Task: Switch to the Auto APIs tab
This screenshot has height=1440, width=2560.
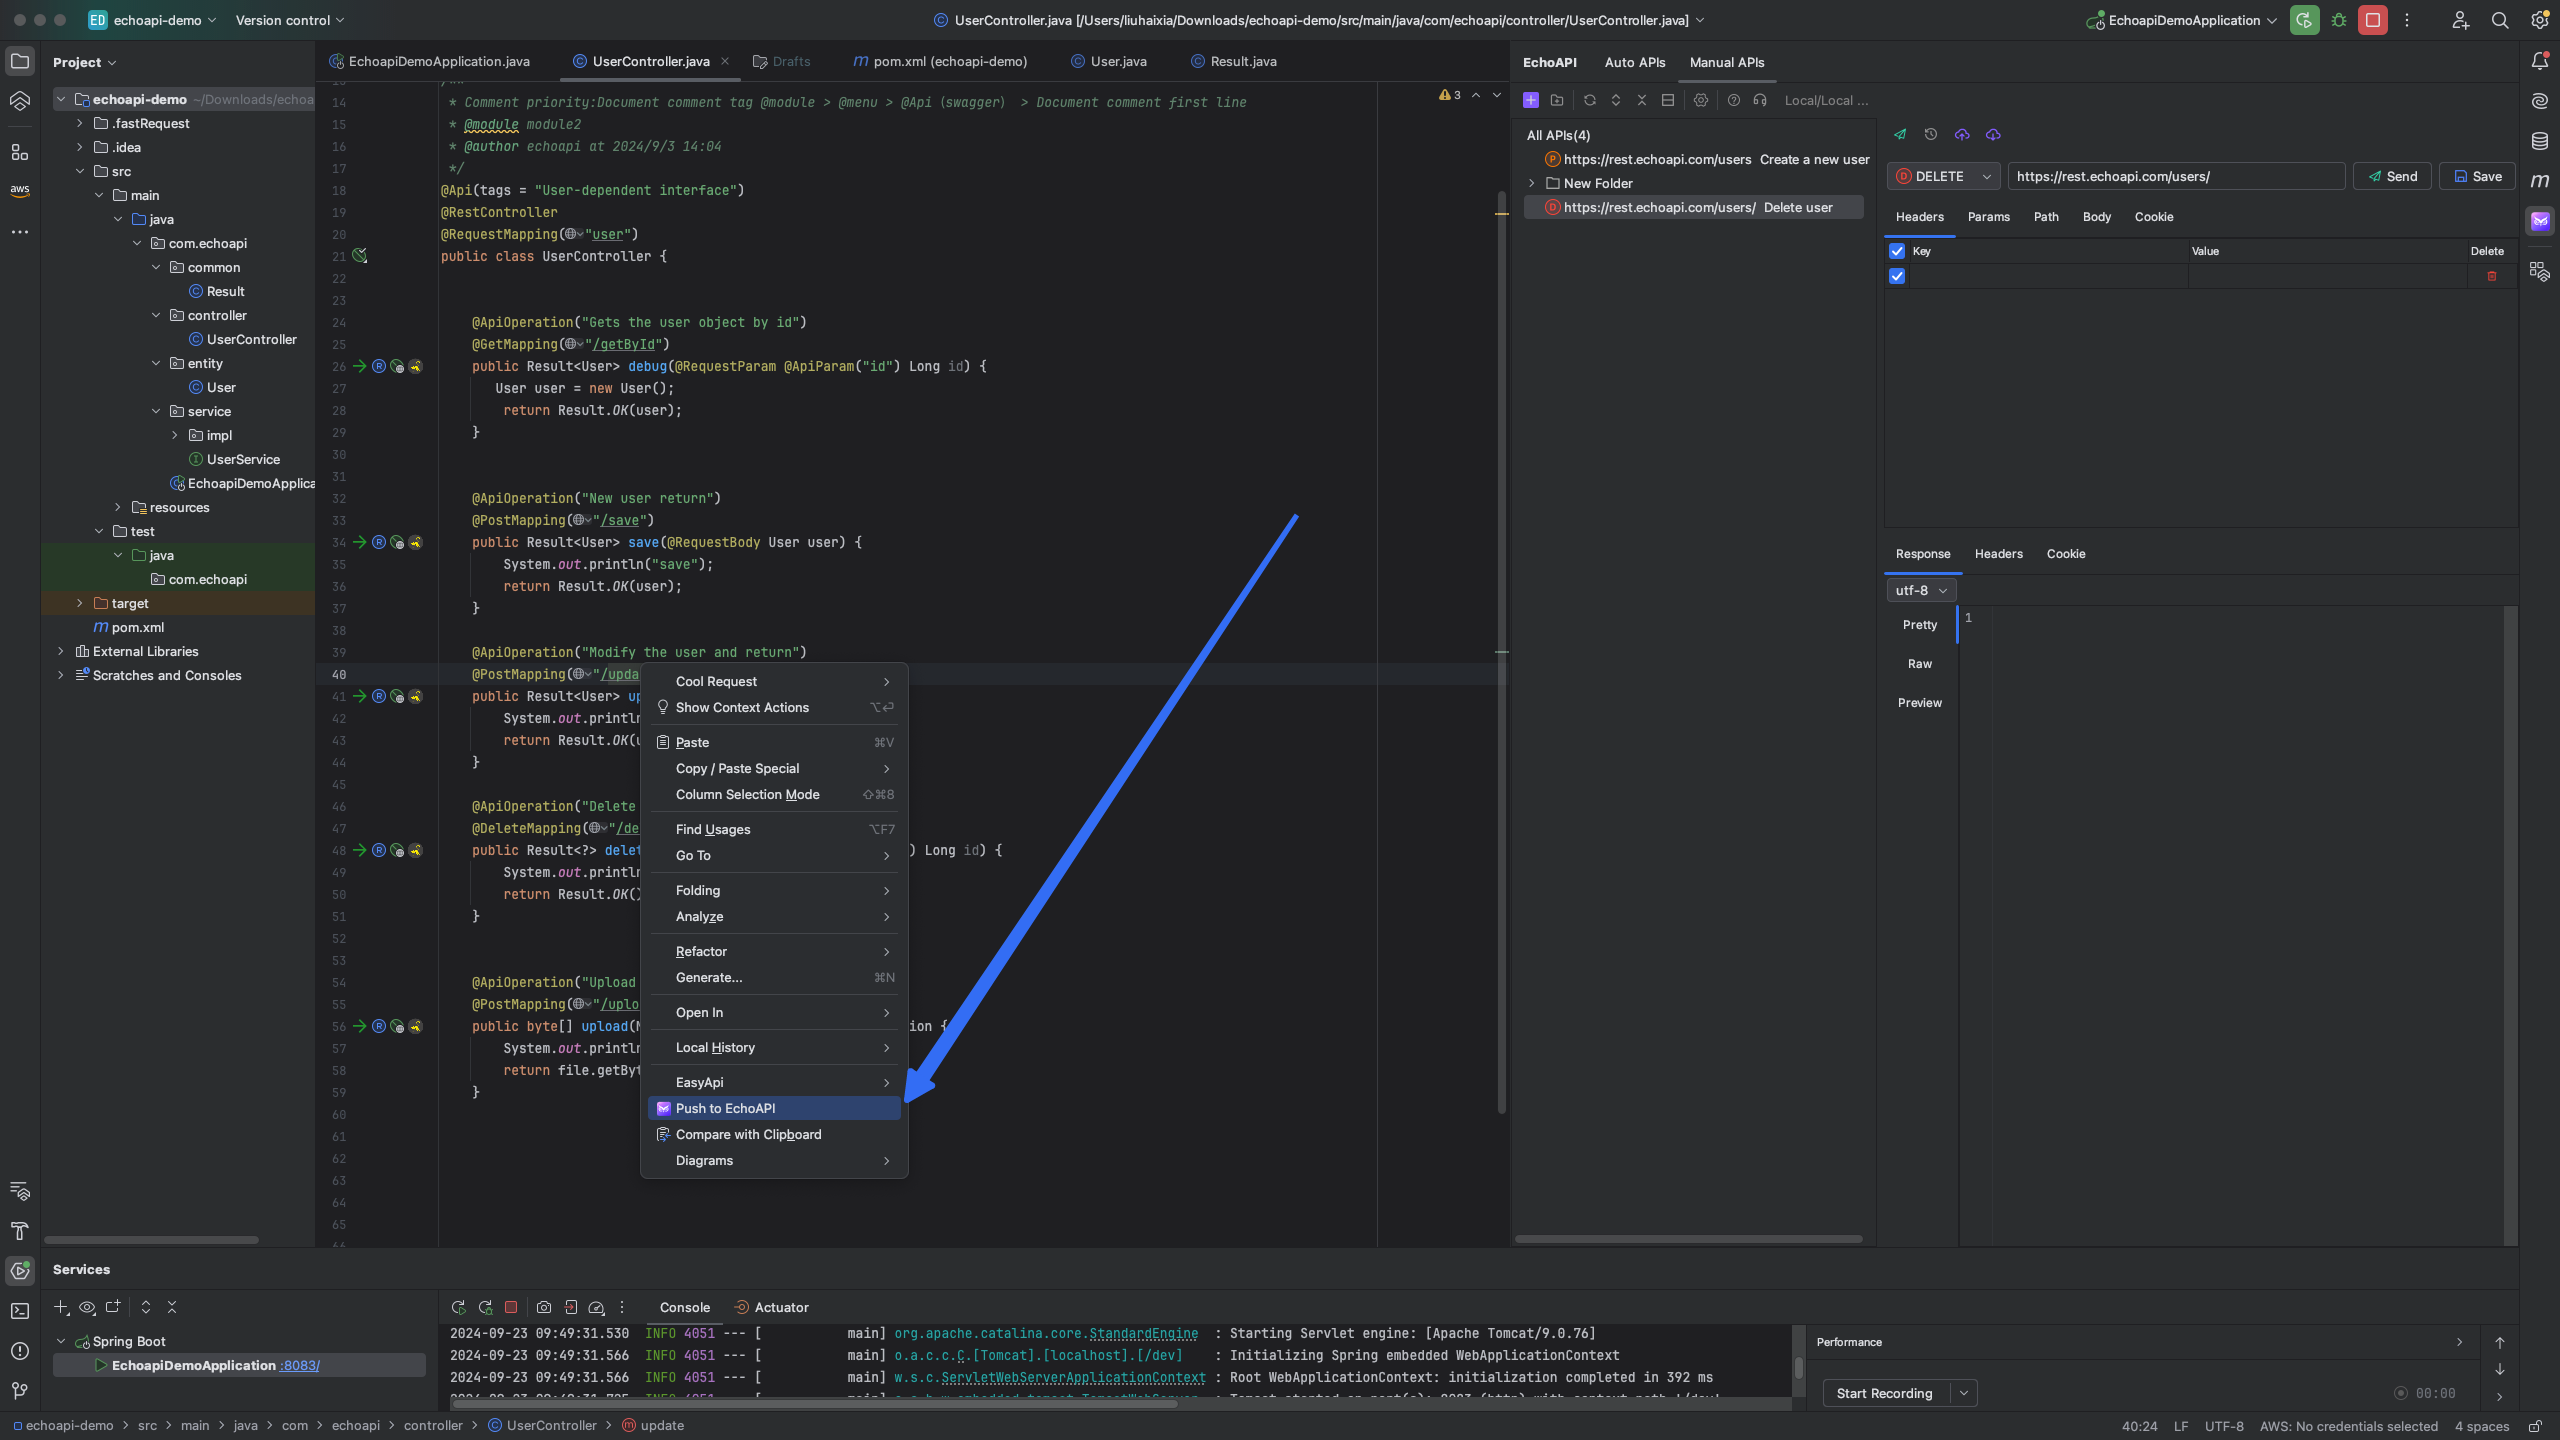Action: (1635, 62)
